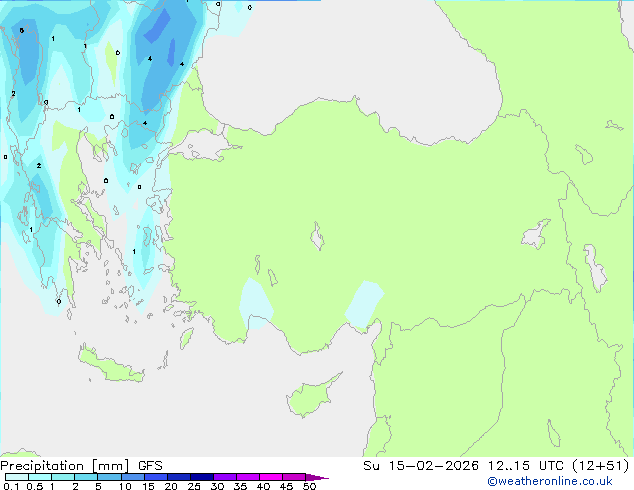Click the date text 'Su 15-02-2026 12..15 UTC (12+51)'
This screenshot has height=490, width=634.
pyautogui.click(x=496, y=466)
